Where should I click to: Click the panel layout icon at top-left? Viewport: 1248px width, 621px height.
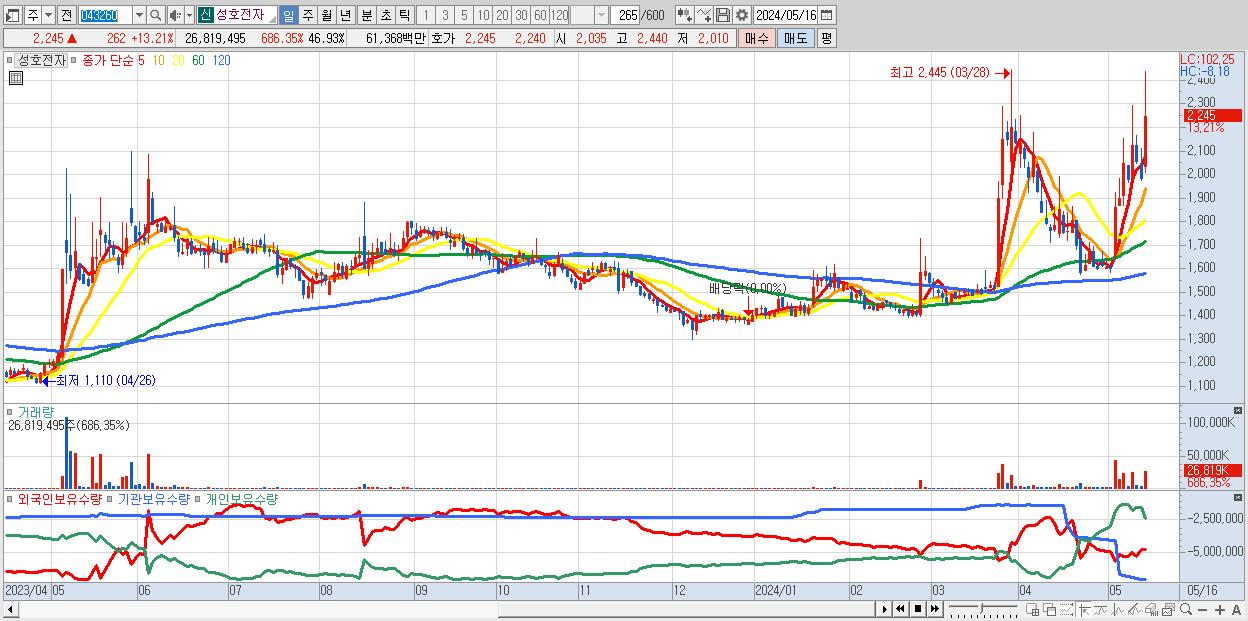(12, 16)
